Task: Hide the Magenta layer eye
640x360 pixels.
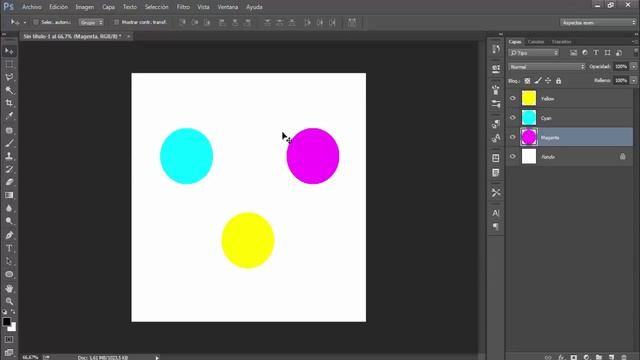Action: [513, 137]
